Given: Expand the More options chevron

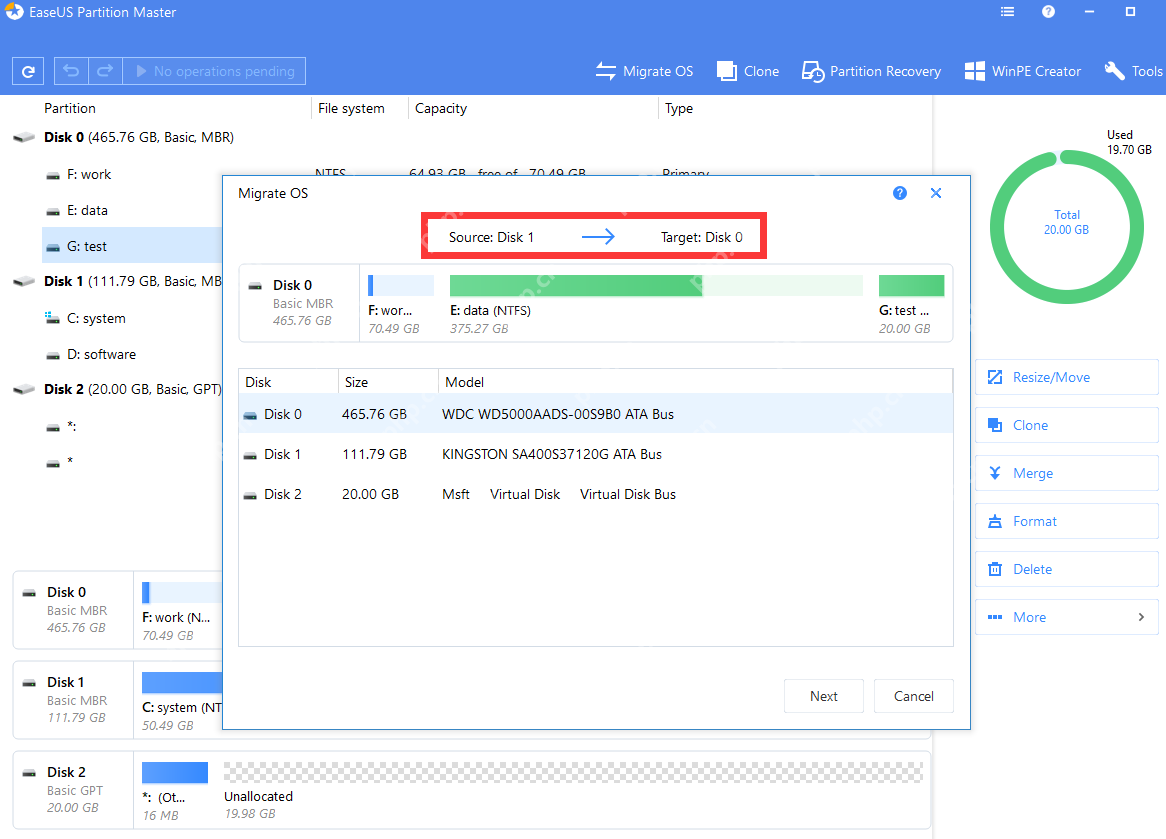Looking at the screenshot, I should 1141,617.
